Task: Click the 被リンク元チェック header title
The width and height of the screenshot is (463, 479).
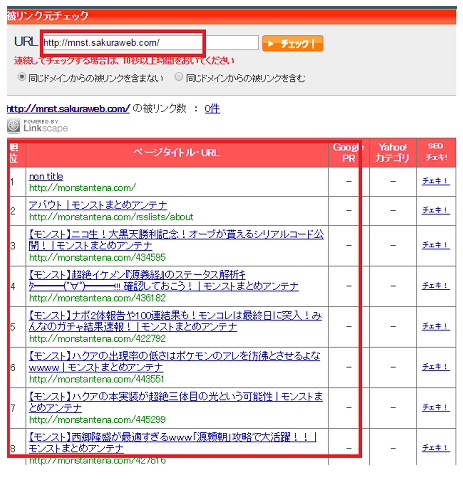Action: tap(48, 16)
